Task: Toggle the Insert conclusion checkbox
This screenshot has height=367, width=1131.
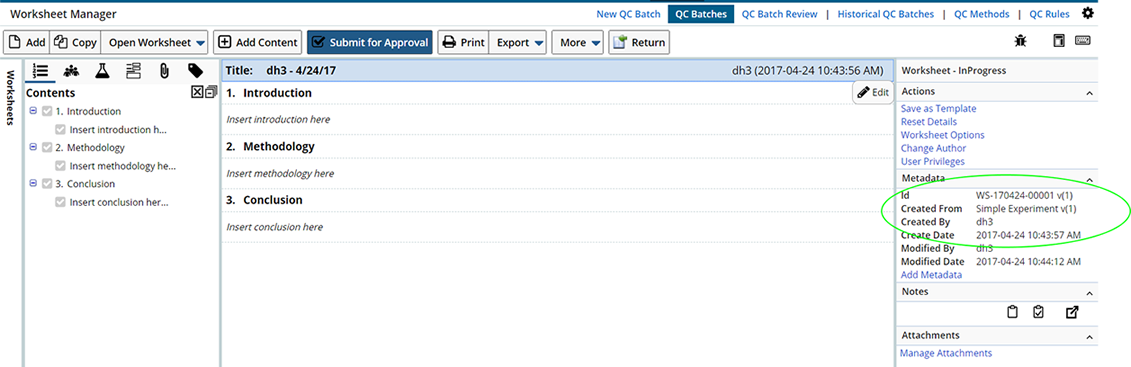Action: pyautogui.click(x=61, y=202)
